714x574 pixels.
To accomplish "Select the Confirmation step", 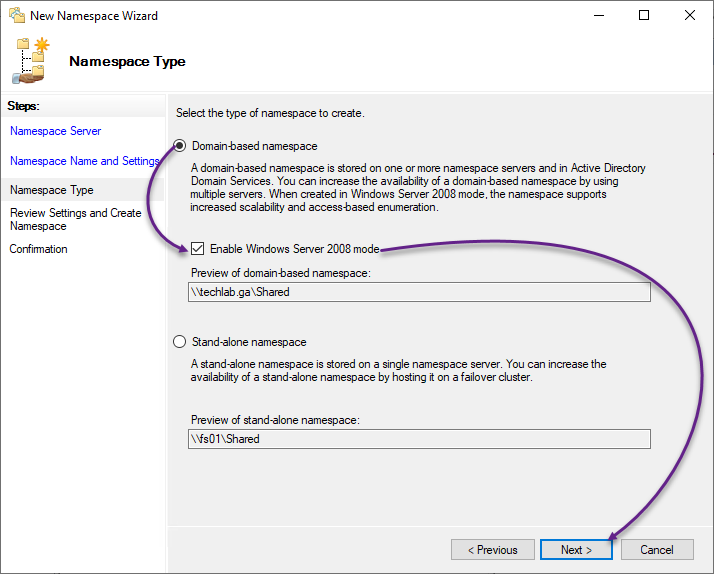I will (x=39, y=249).
